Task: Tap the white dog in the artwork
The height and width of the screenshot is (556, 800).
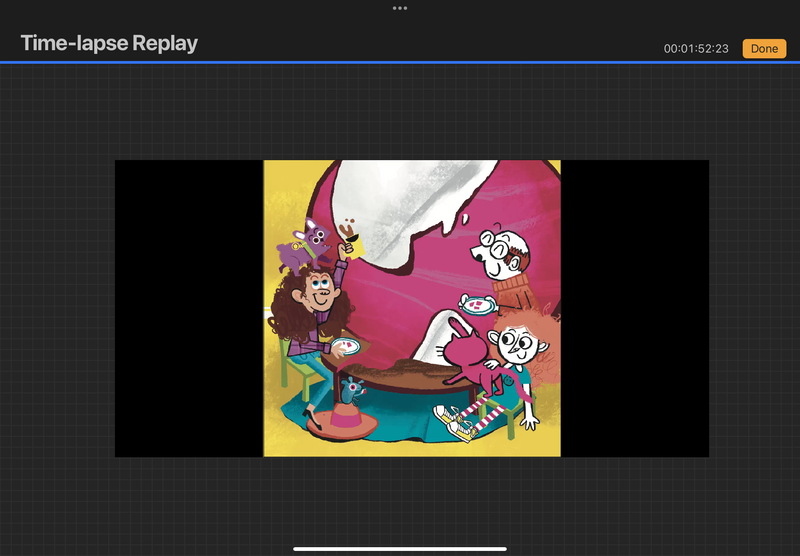Action: coord(497,251)
